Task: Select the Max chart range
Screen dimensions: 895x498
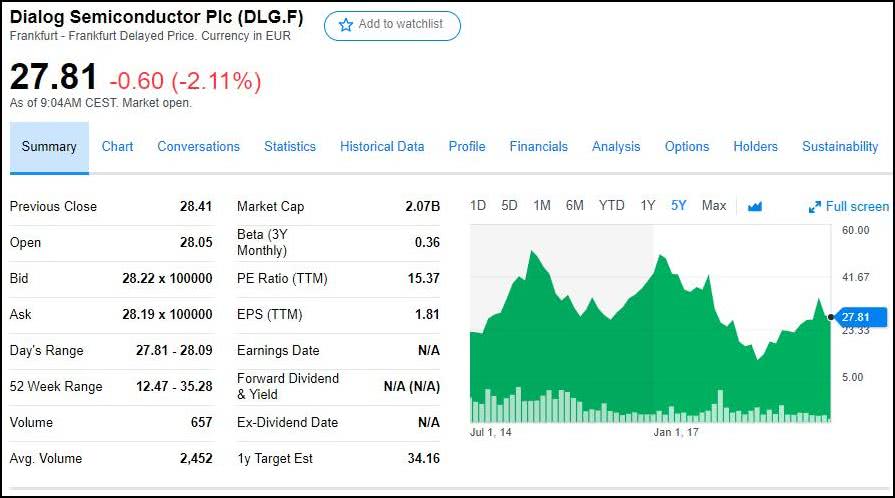Action: [714, 206]
